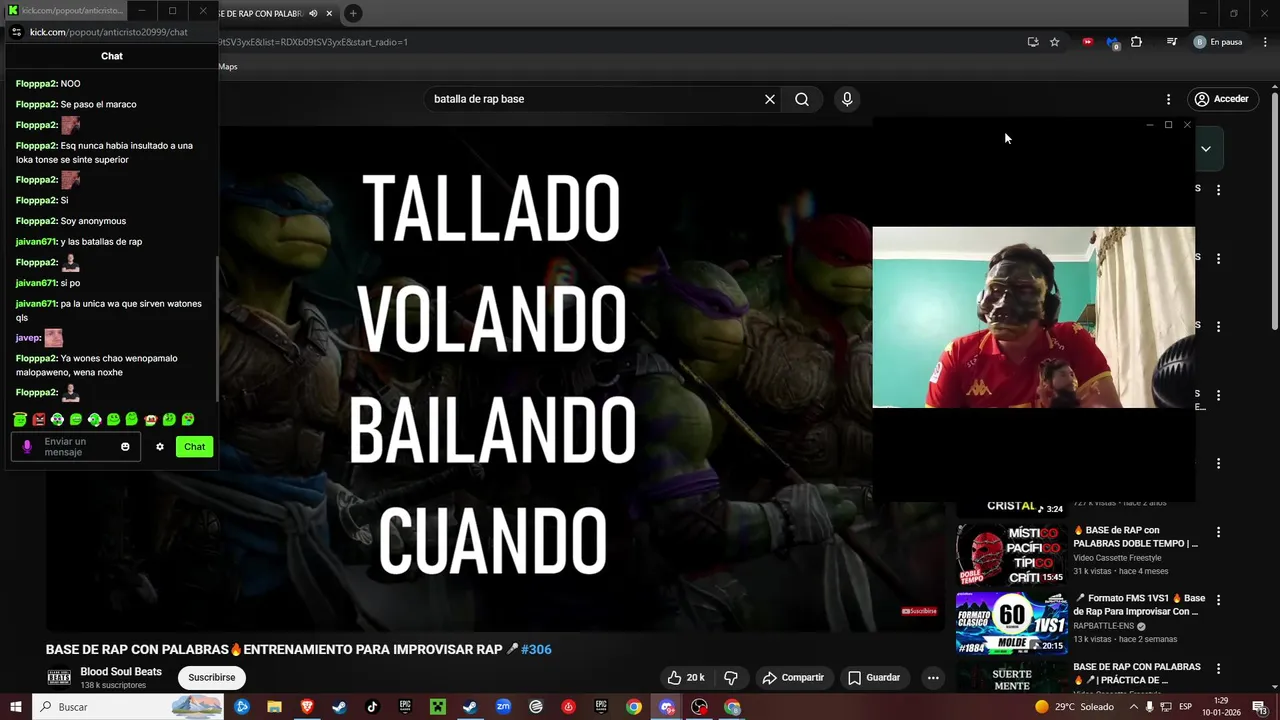Screen dimensions: 1280x720
Task: Open the Chrome profile 'En pausa' chip
Action: click(x=1219, y=42)
